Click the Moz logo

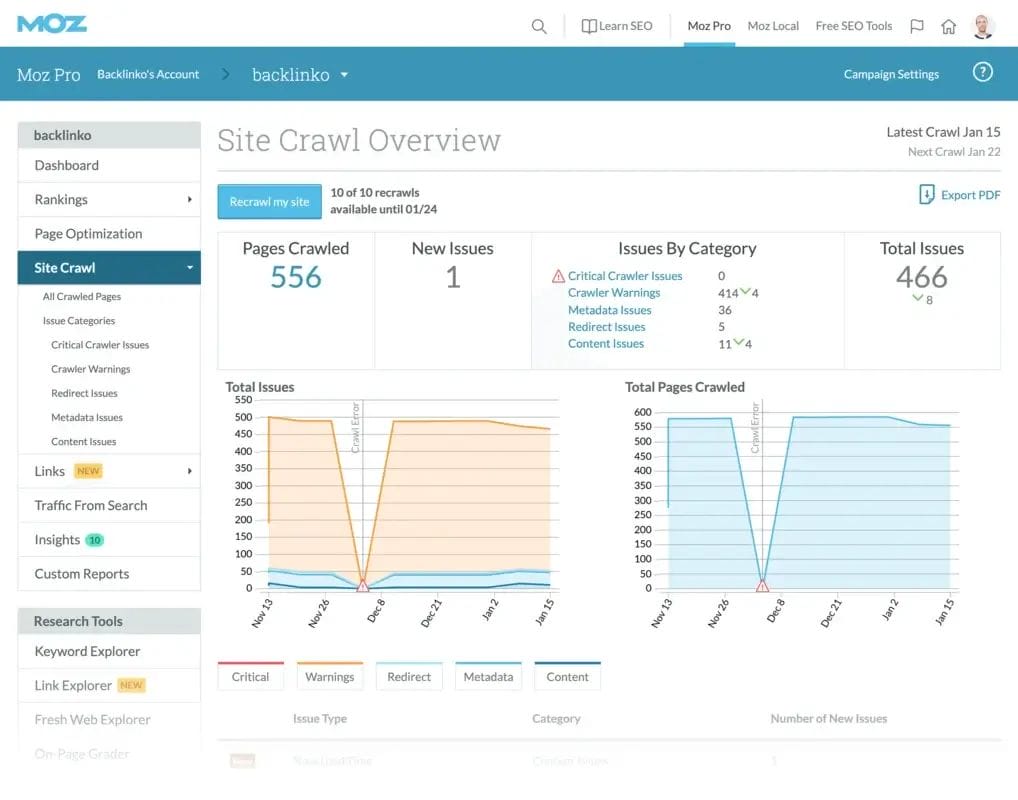pyautogui.click(x=52, y=24)
